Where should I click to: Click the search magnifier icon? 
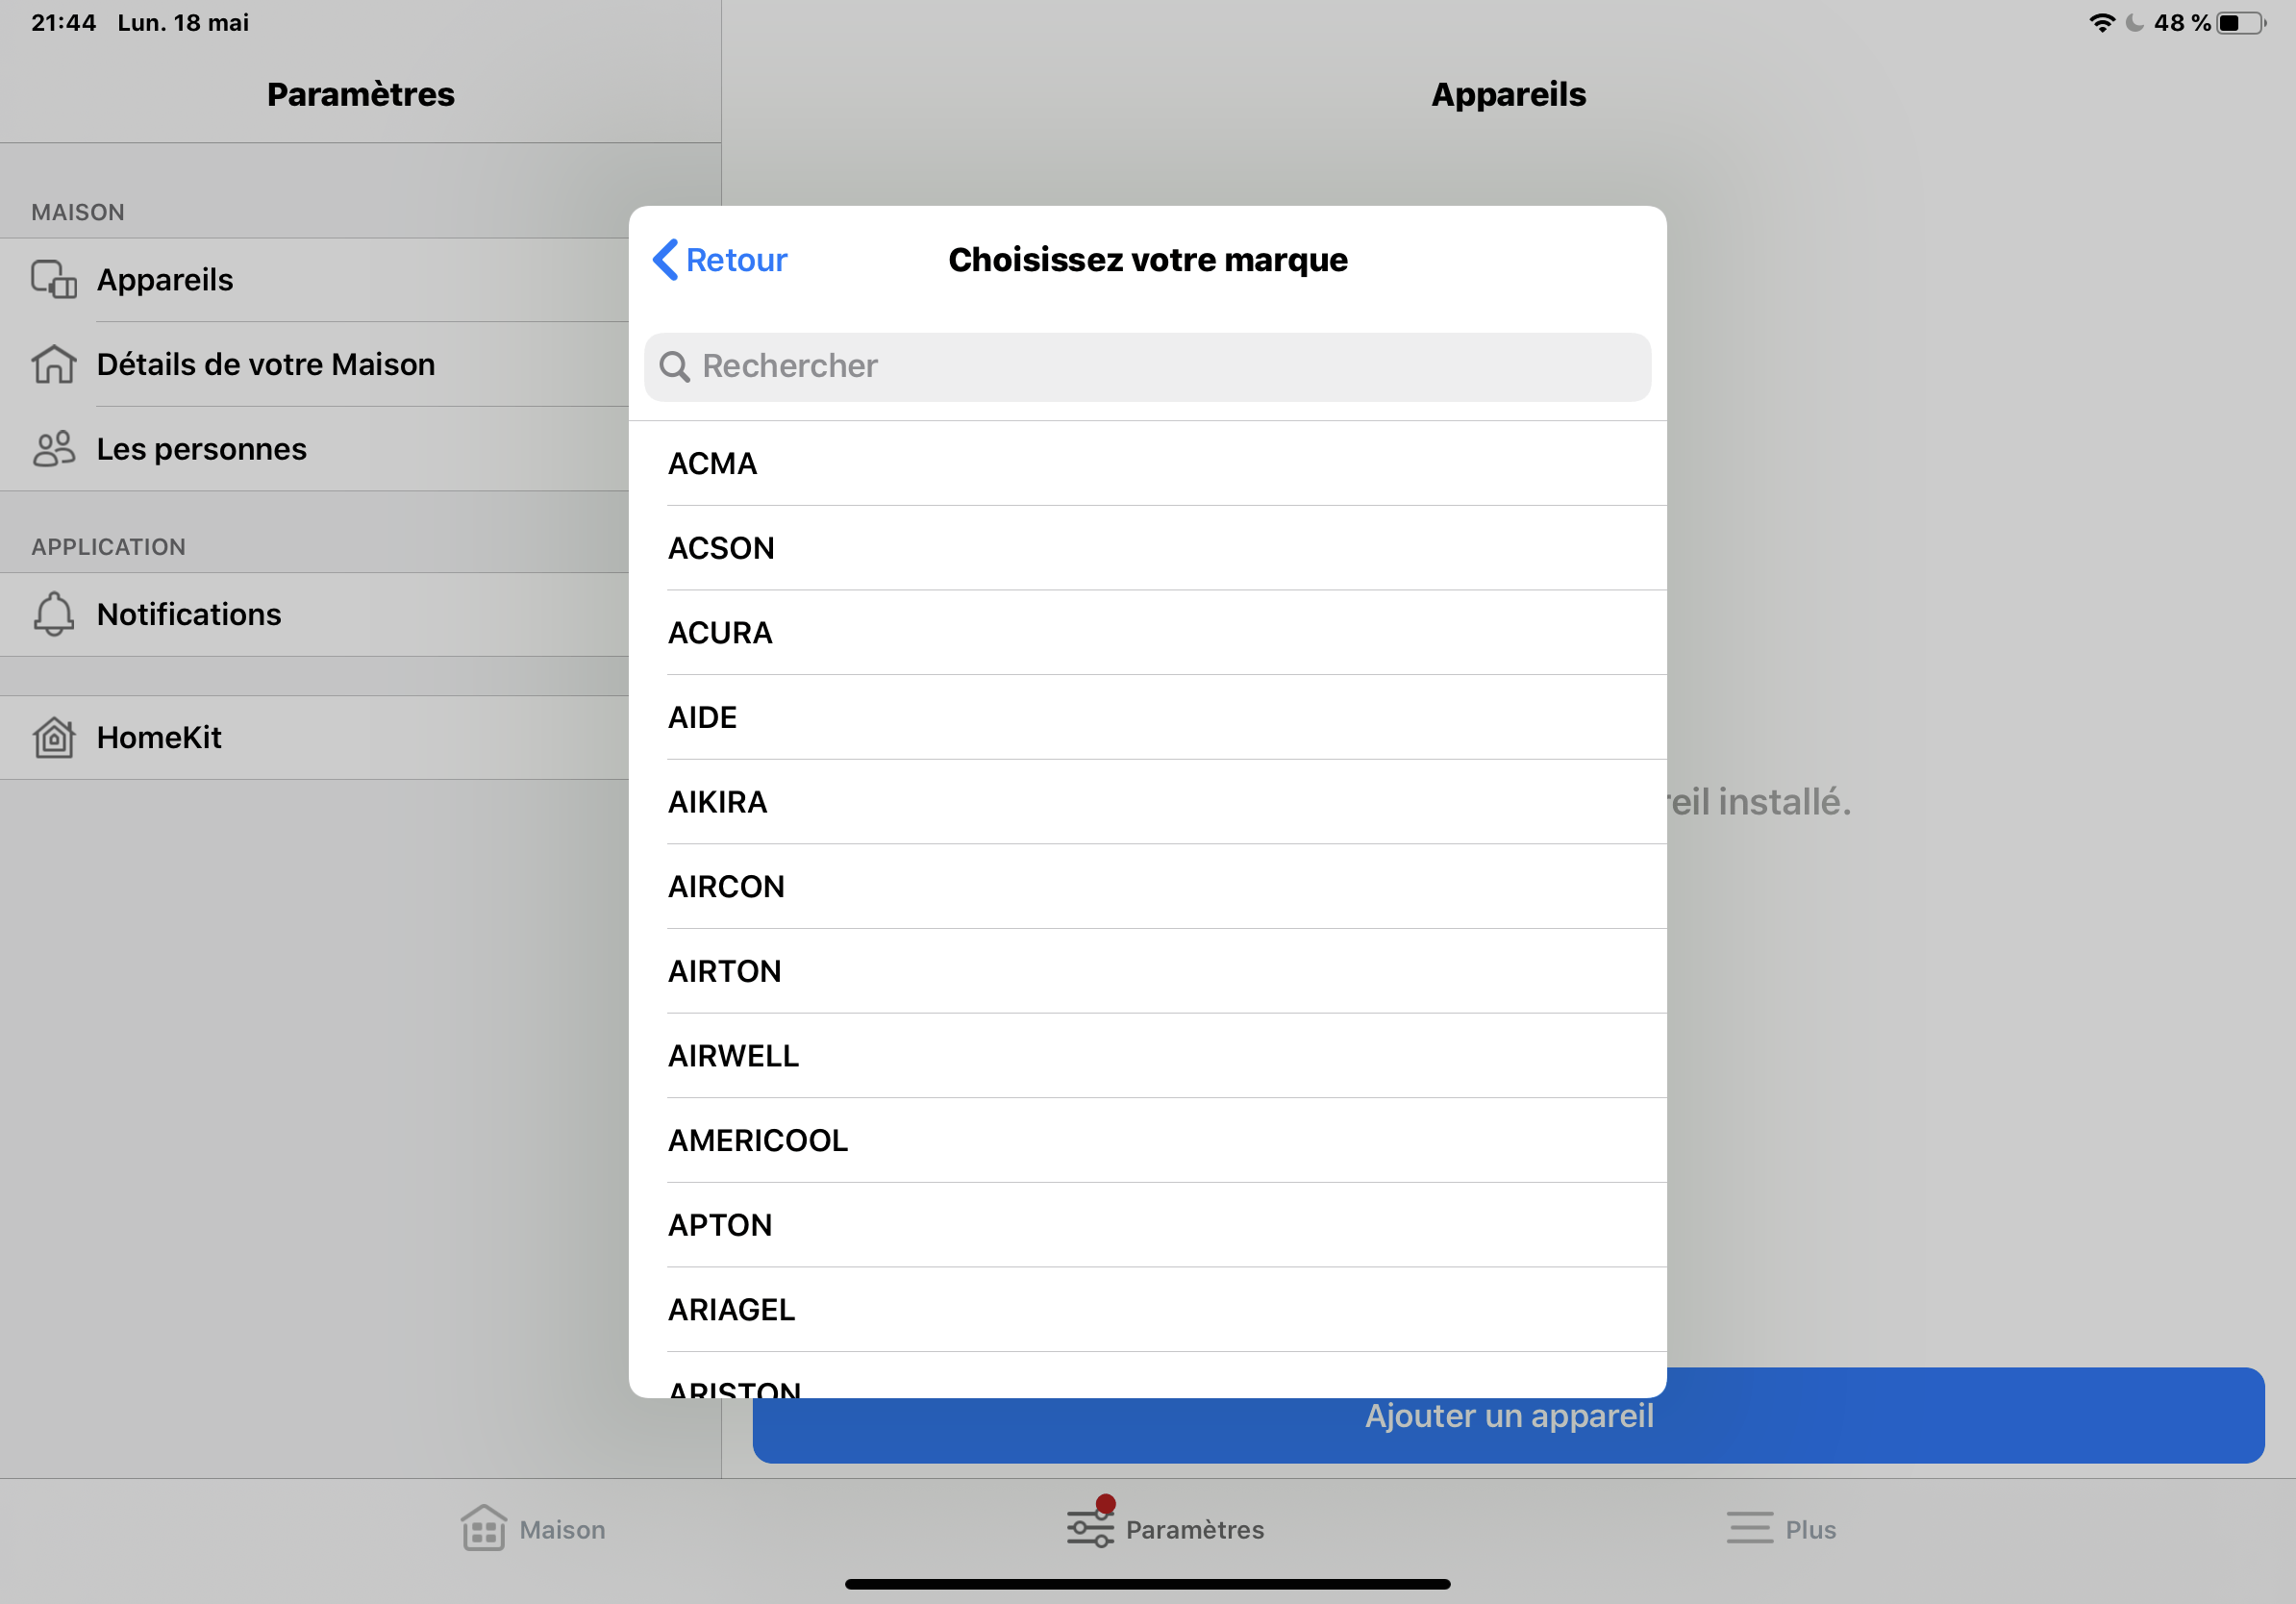point(675,367)
